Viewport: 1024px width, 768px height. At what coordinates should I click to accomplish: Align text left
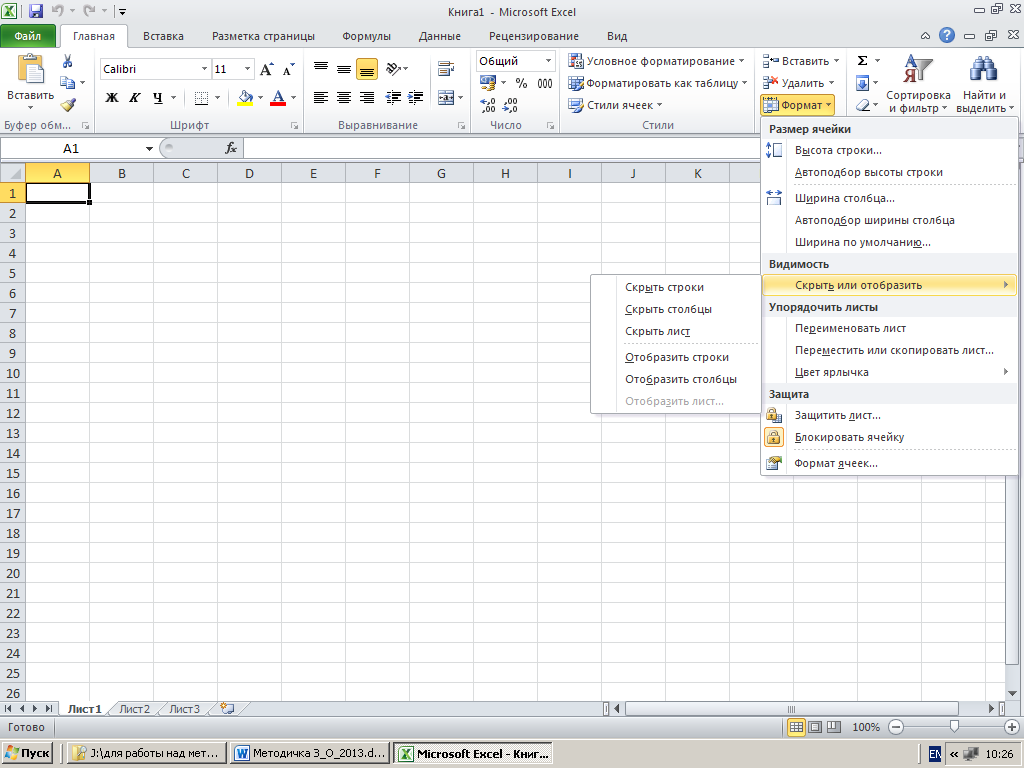[320, 98]
